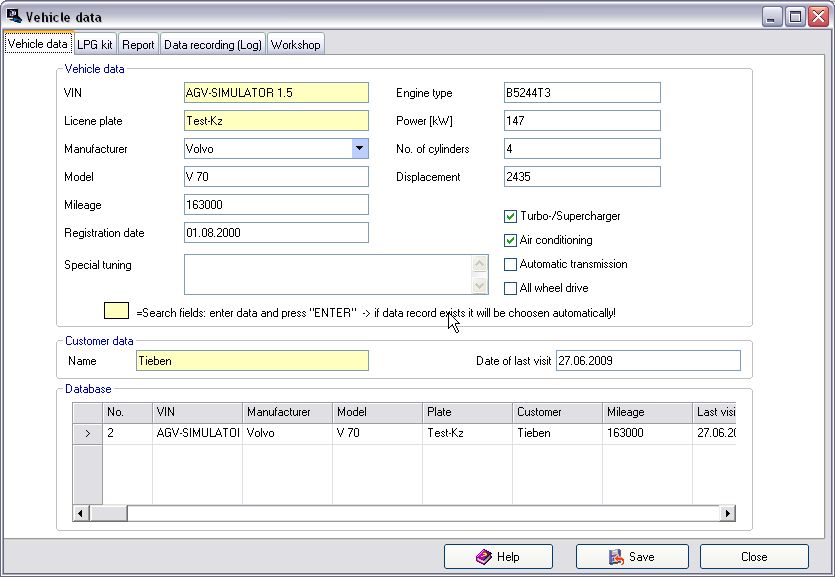This screenshot has height=577, width=835.
Task: Open the Data recording (Log) tab
Action: click(212, 45)
